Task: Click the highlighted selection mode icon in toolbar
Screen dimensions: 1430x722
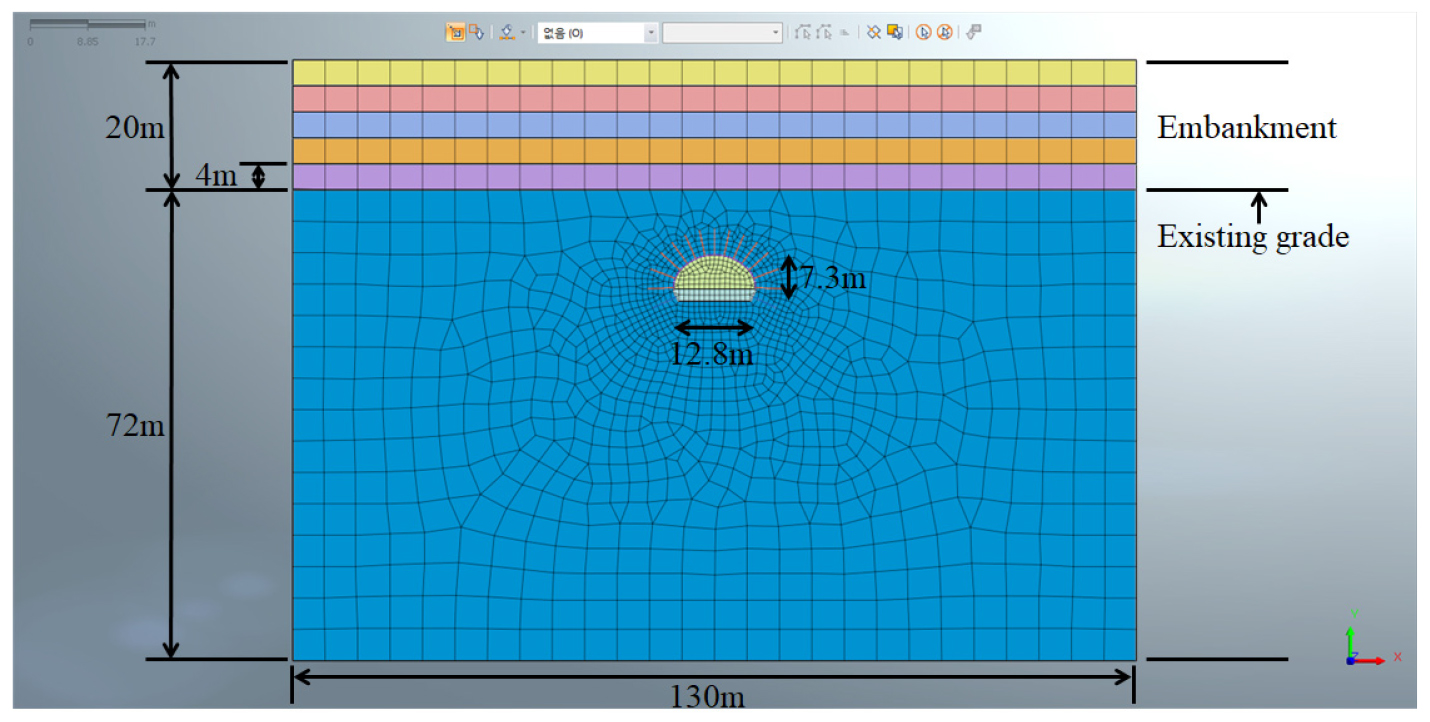Action: pos(455,33)
